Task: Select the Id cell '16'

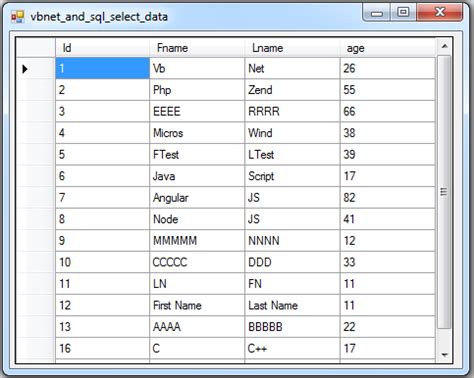Action: (x=103, y=348)
